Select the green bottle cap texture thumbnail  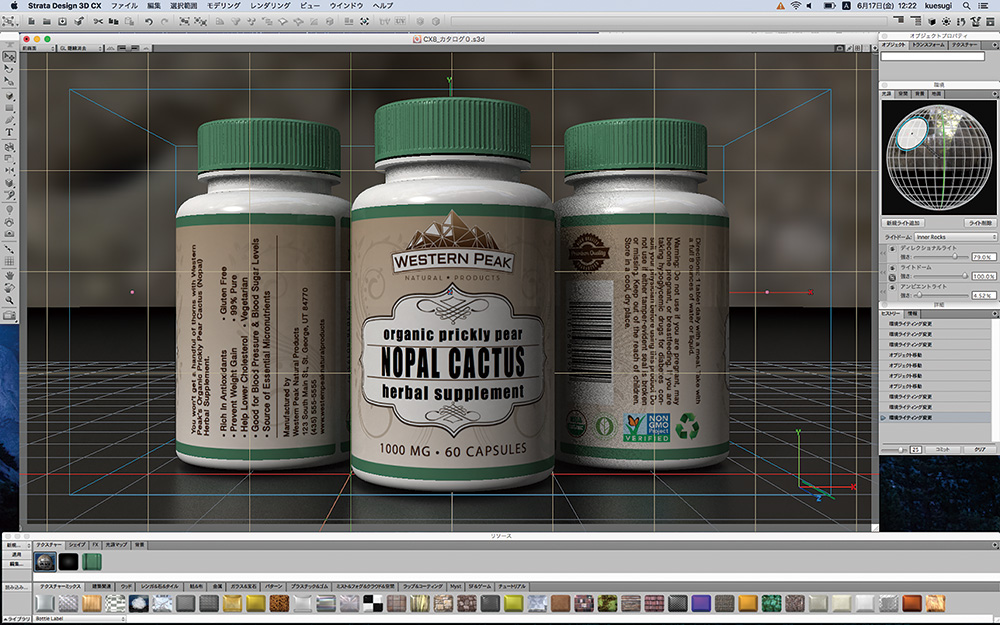pyautogui.click(x=92, y=562)
